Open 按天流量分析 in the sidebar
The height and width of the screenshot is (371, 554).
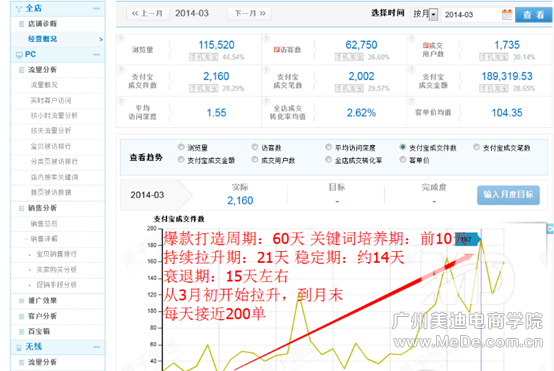(51, 131)
